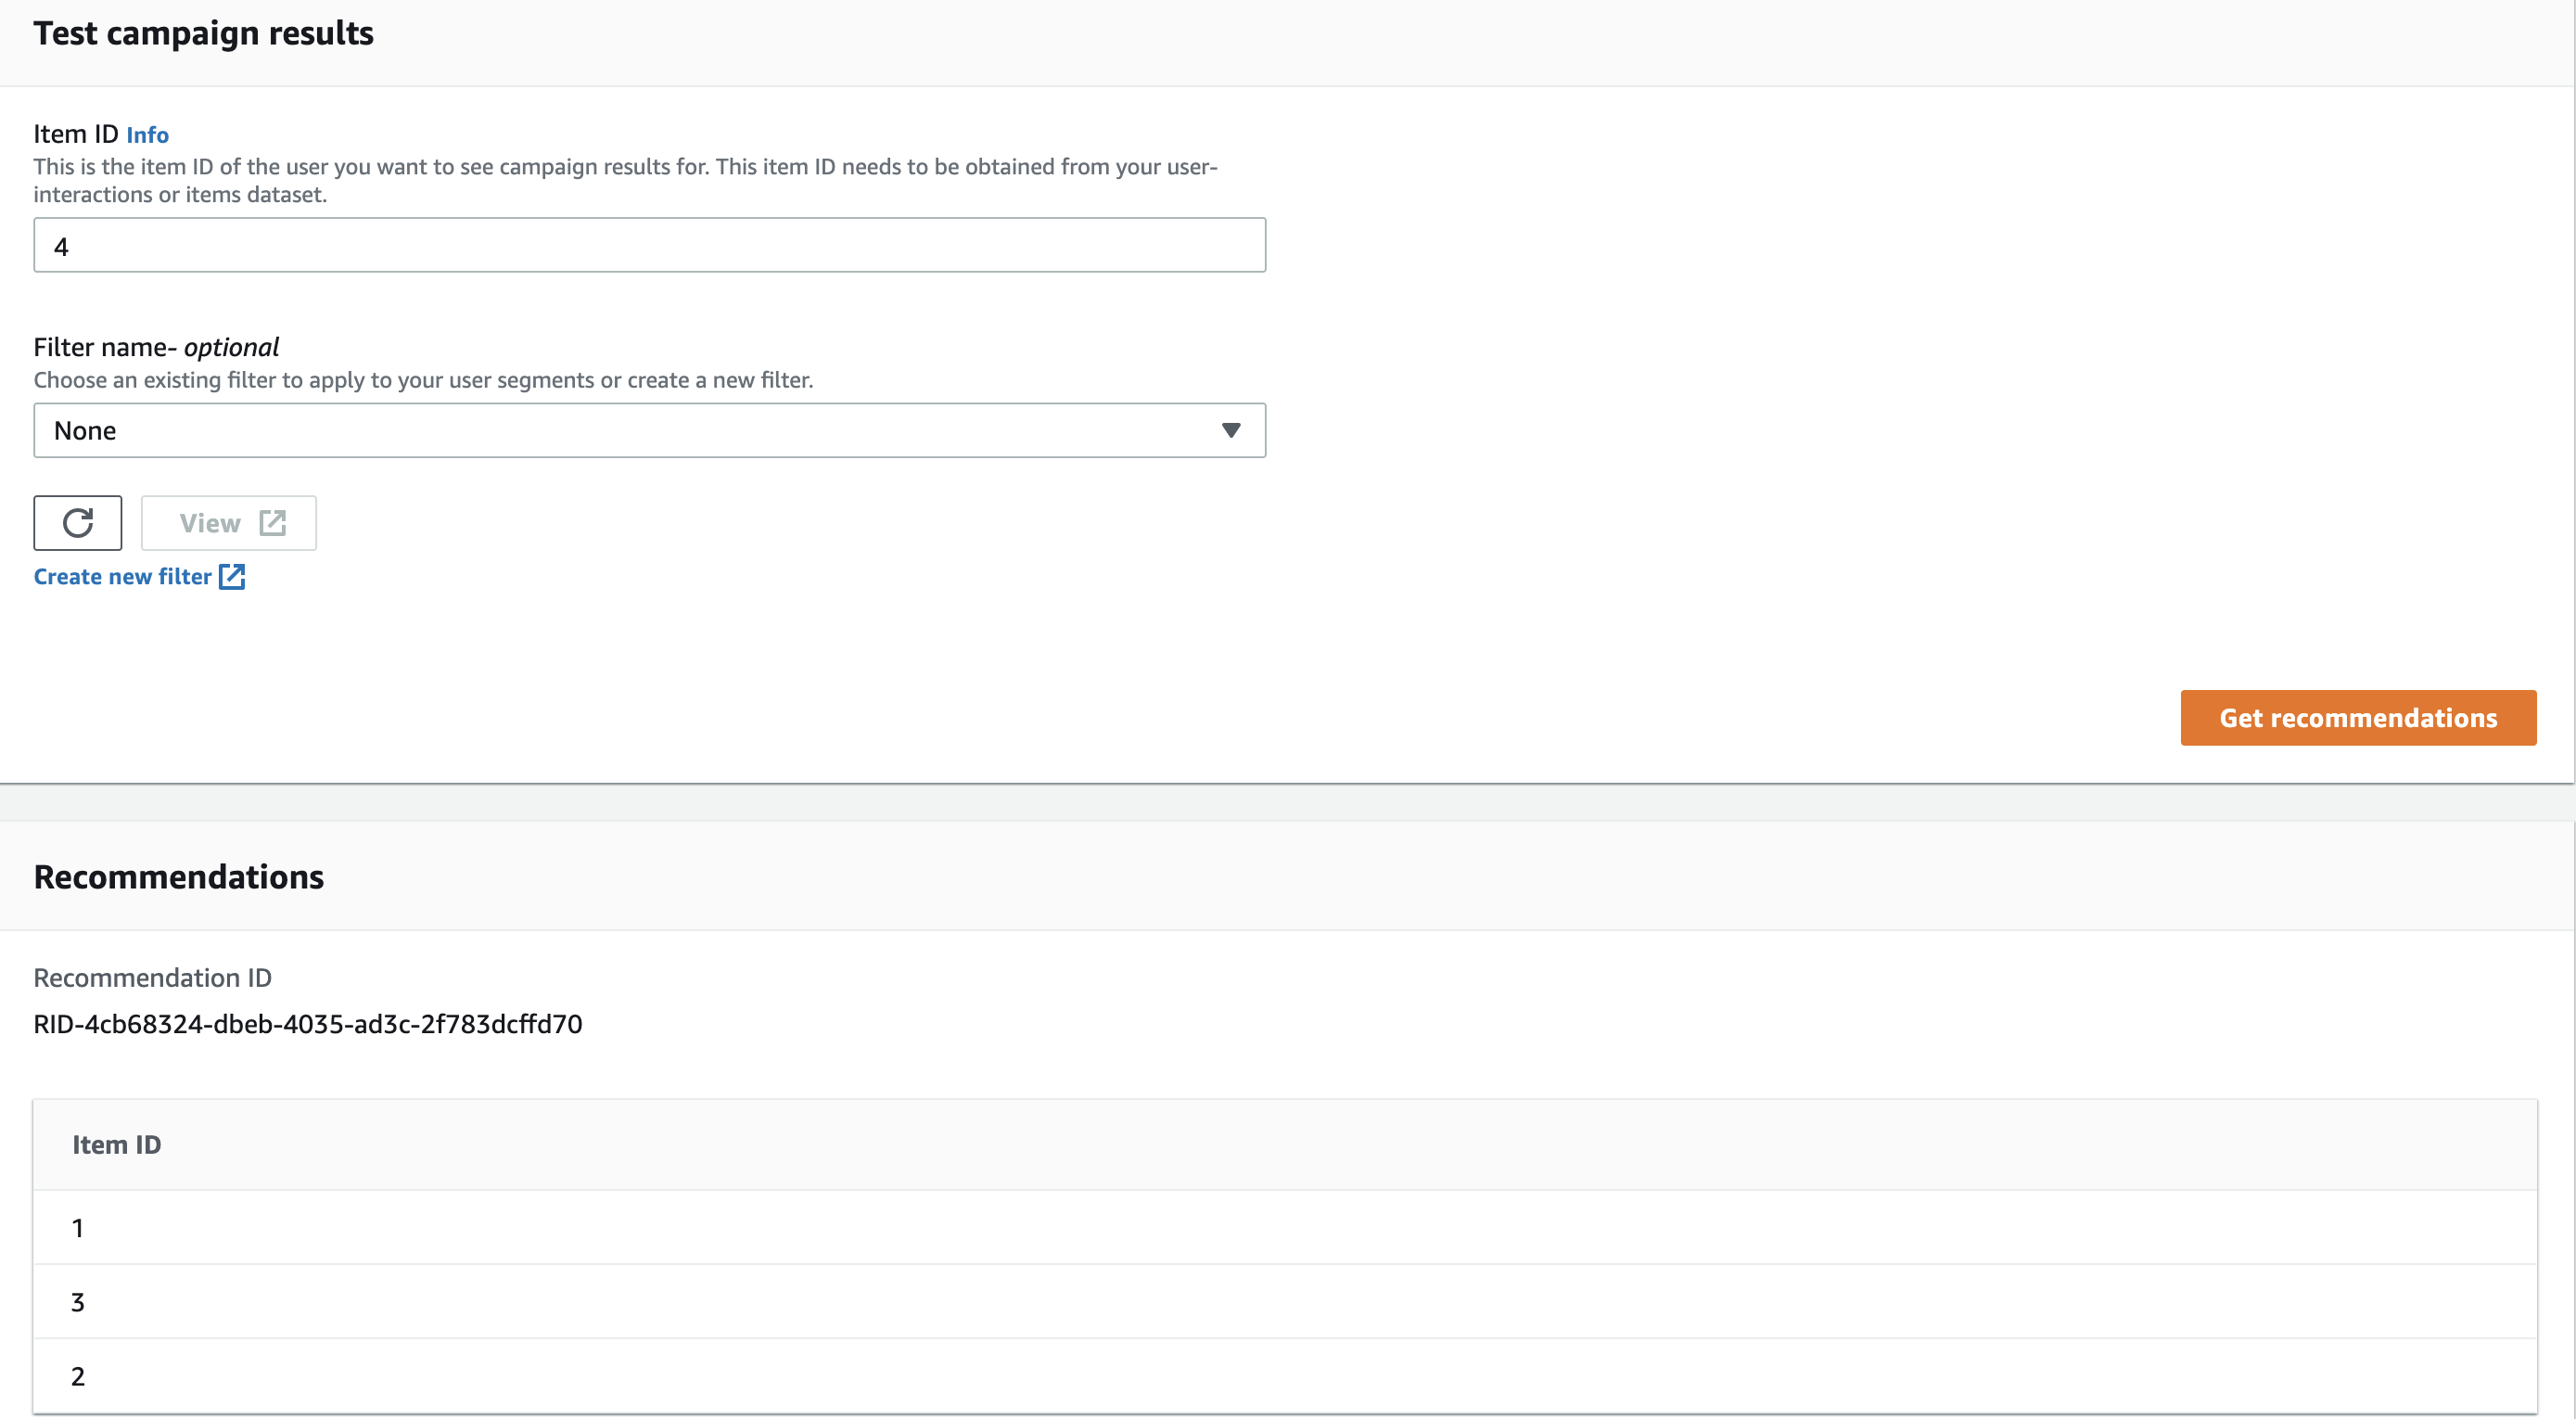Screen dimensions: 2576x1419
Task: Click the Filter name optional label
Action: click(156, 347)
